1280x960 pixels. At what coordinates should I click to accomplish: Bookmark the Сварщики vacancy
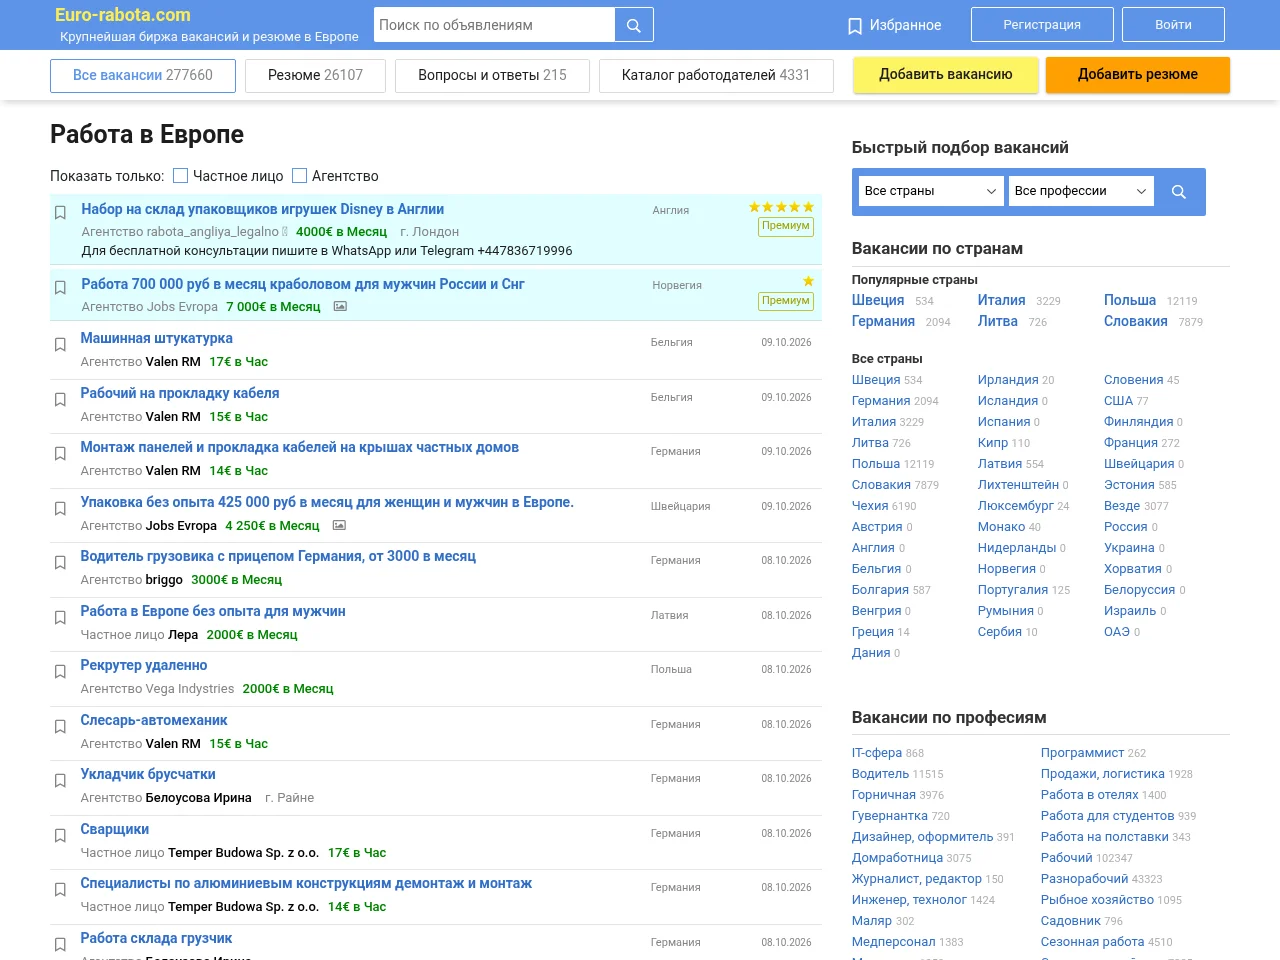click(60, 835)
